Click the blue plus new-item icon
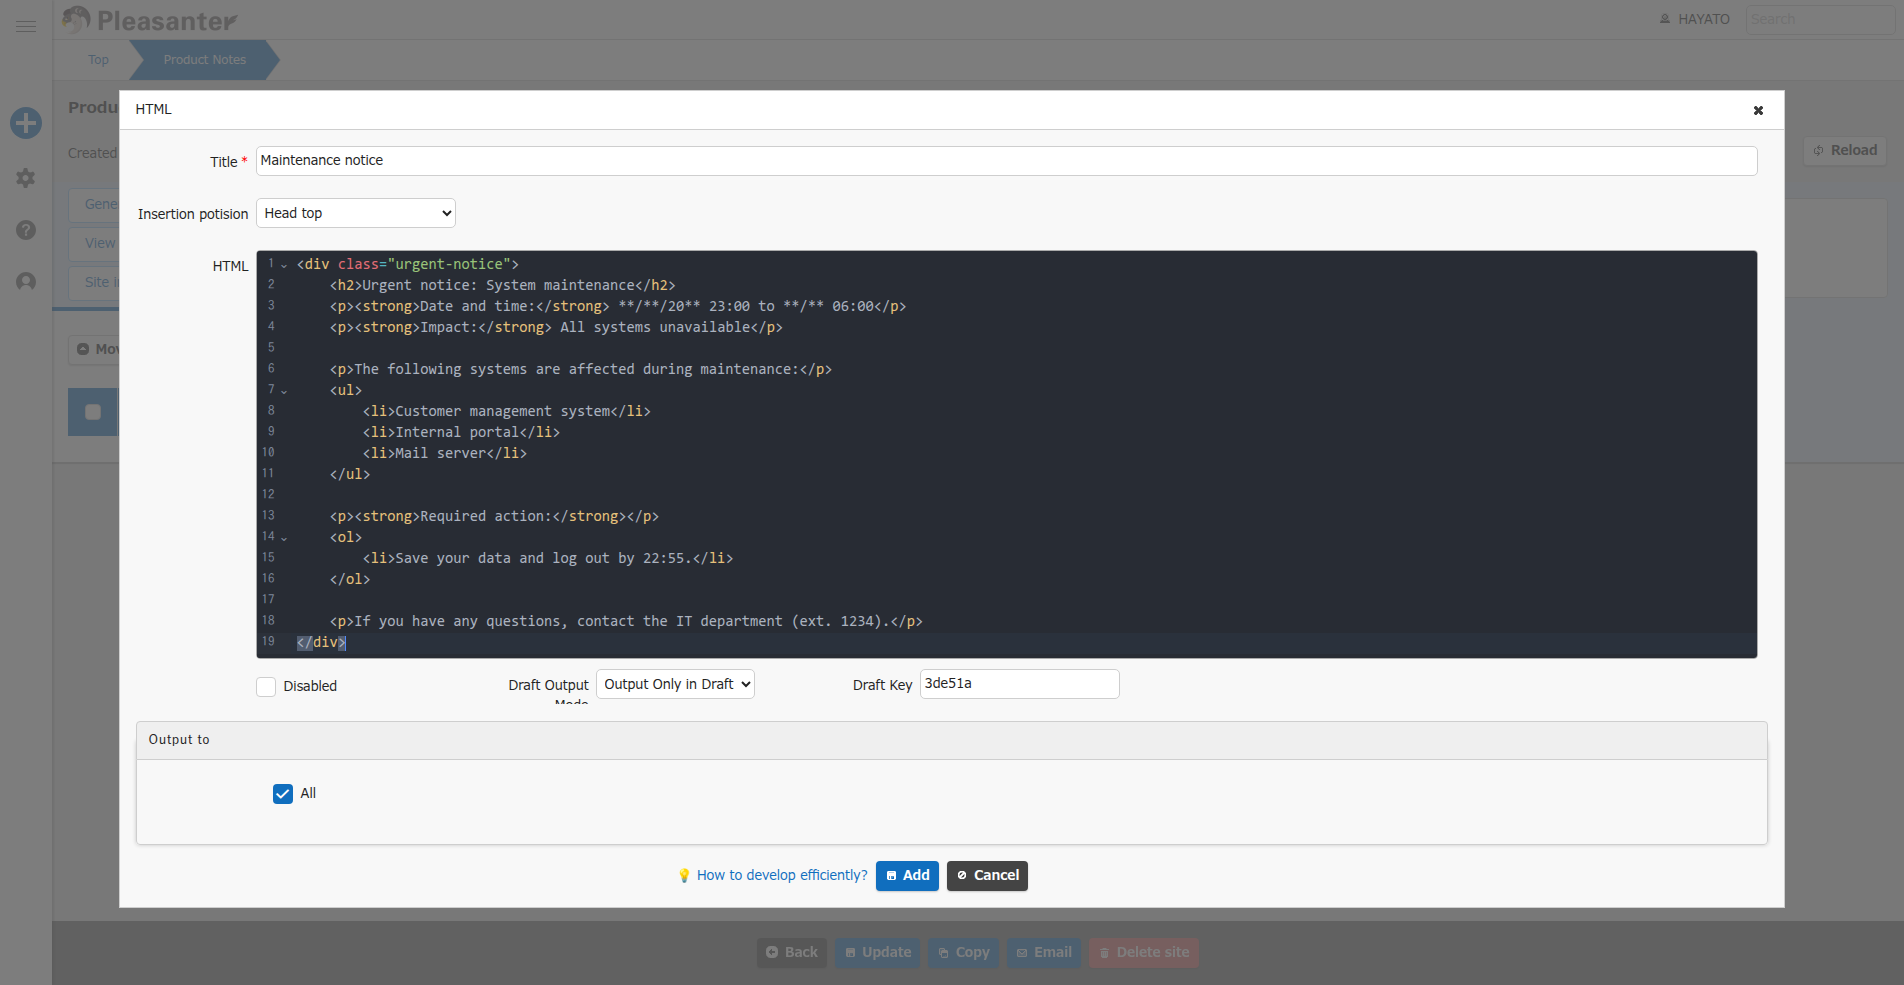 pyautogui.click(x=26, y=123)
